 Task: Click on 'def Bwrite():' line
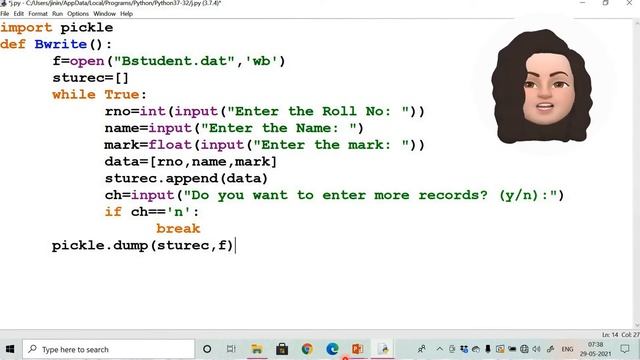[x=56, y=44]
